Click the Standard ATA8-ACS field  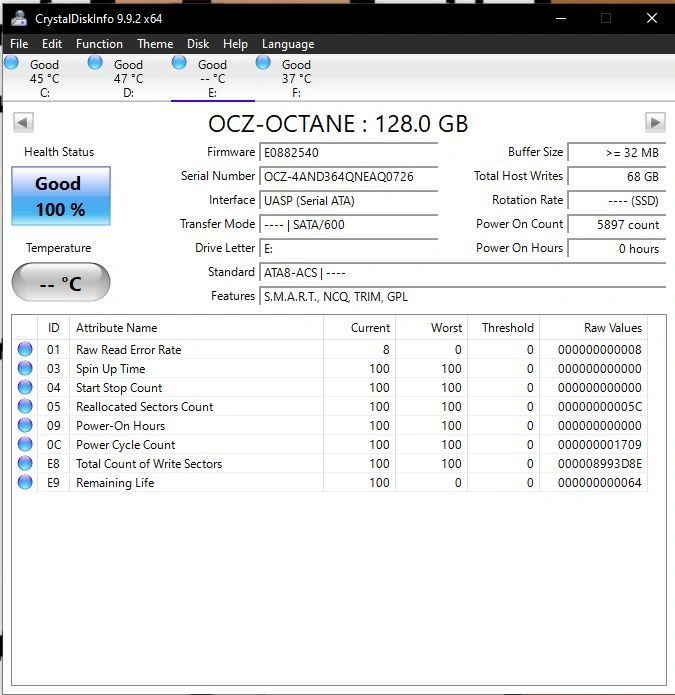[463, 272]
